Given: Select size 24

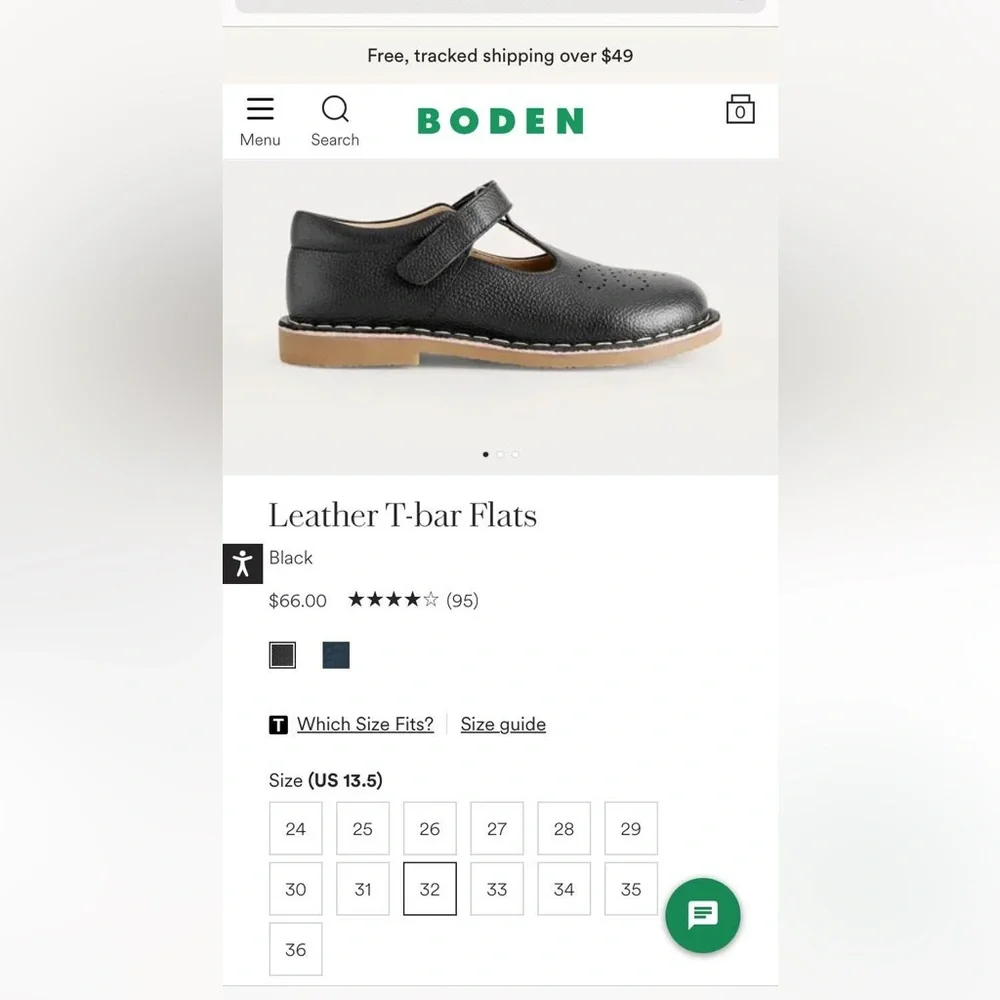Looking at the screenshot, I should pyautogui.click(x=296, y=829).
